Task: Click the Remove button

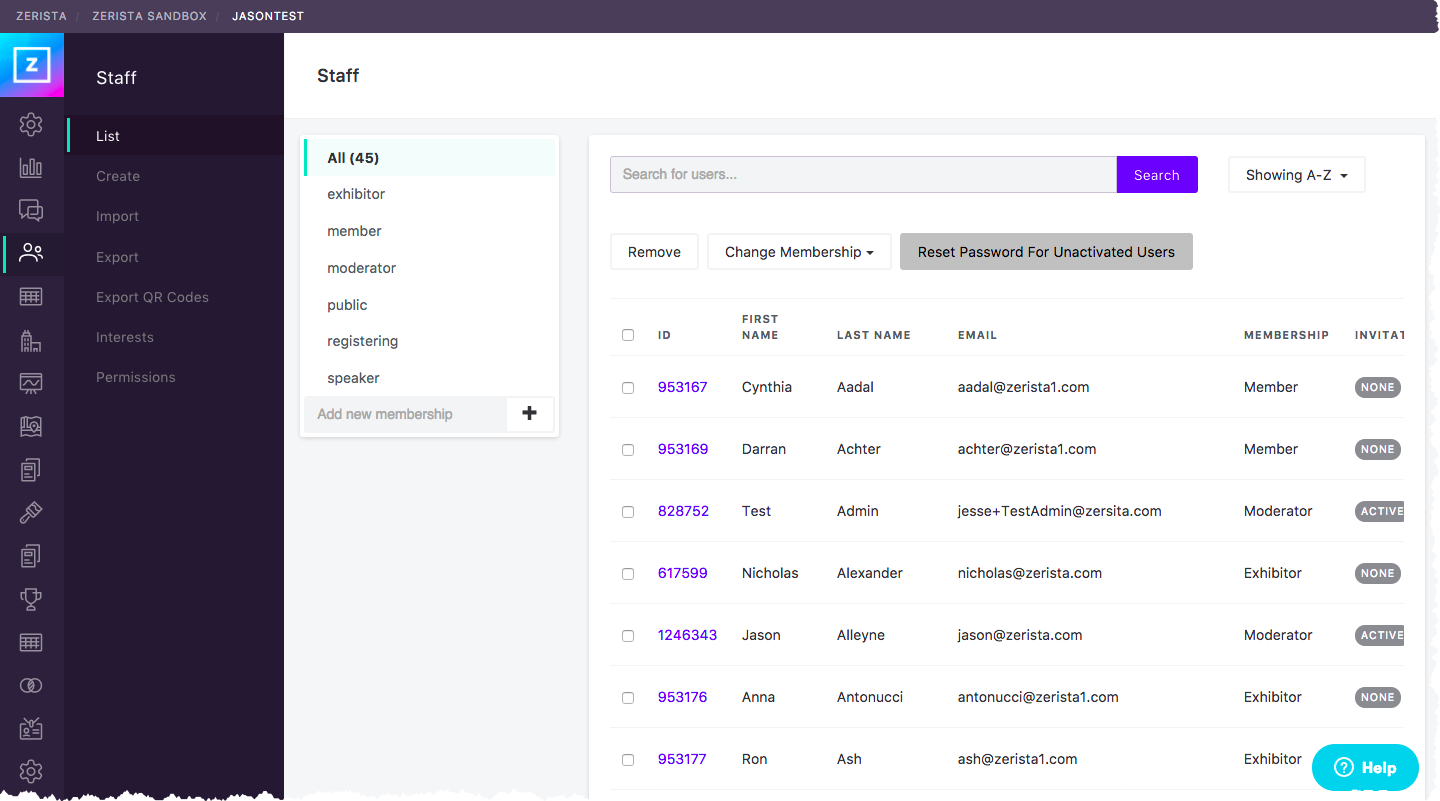Action: (x=654, y=252)
